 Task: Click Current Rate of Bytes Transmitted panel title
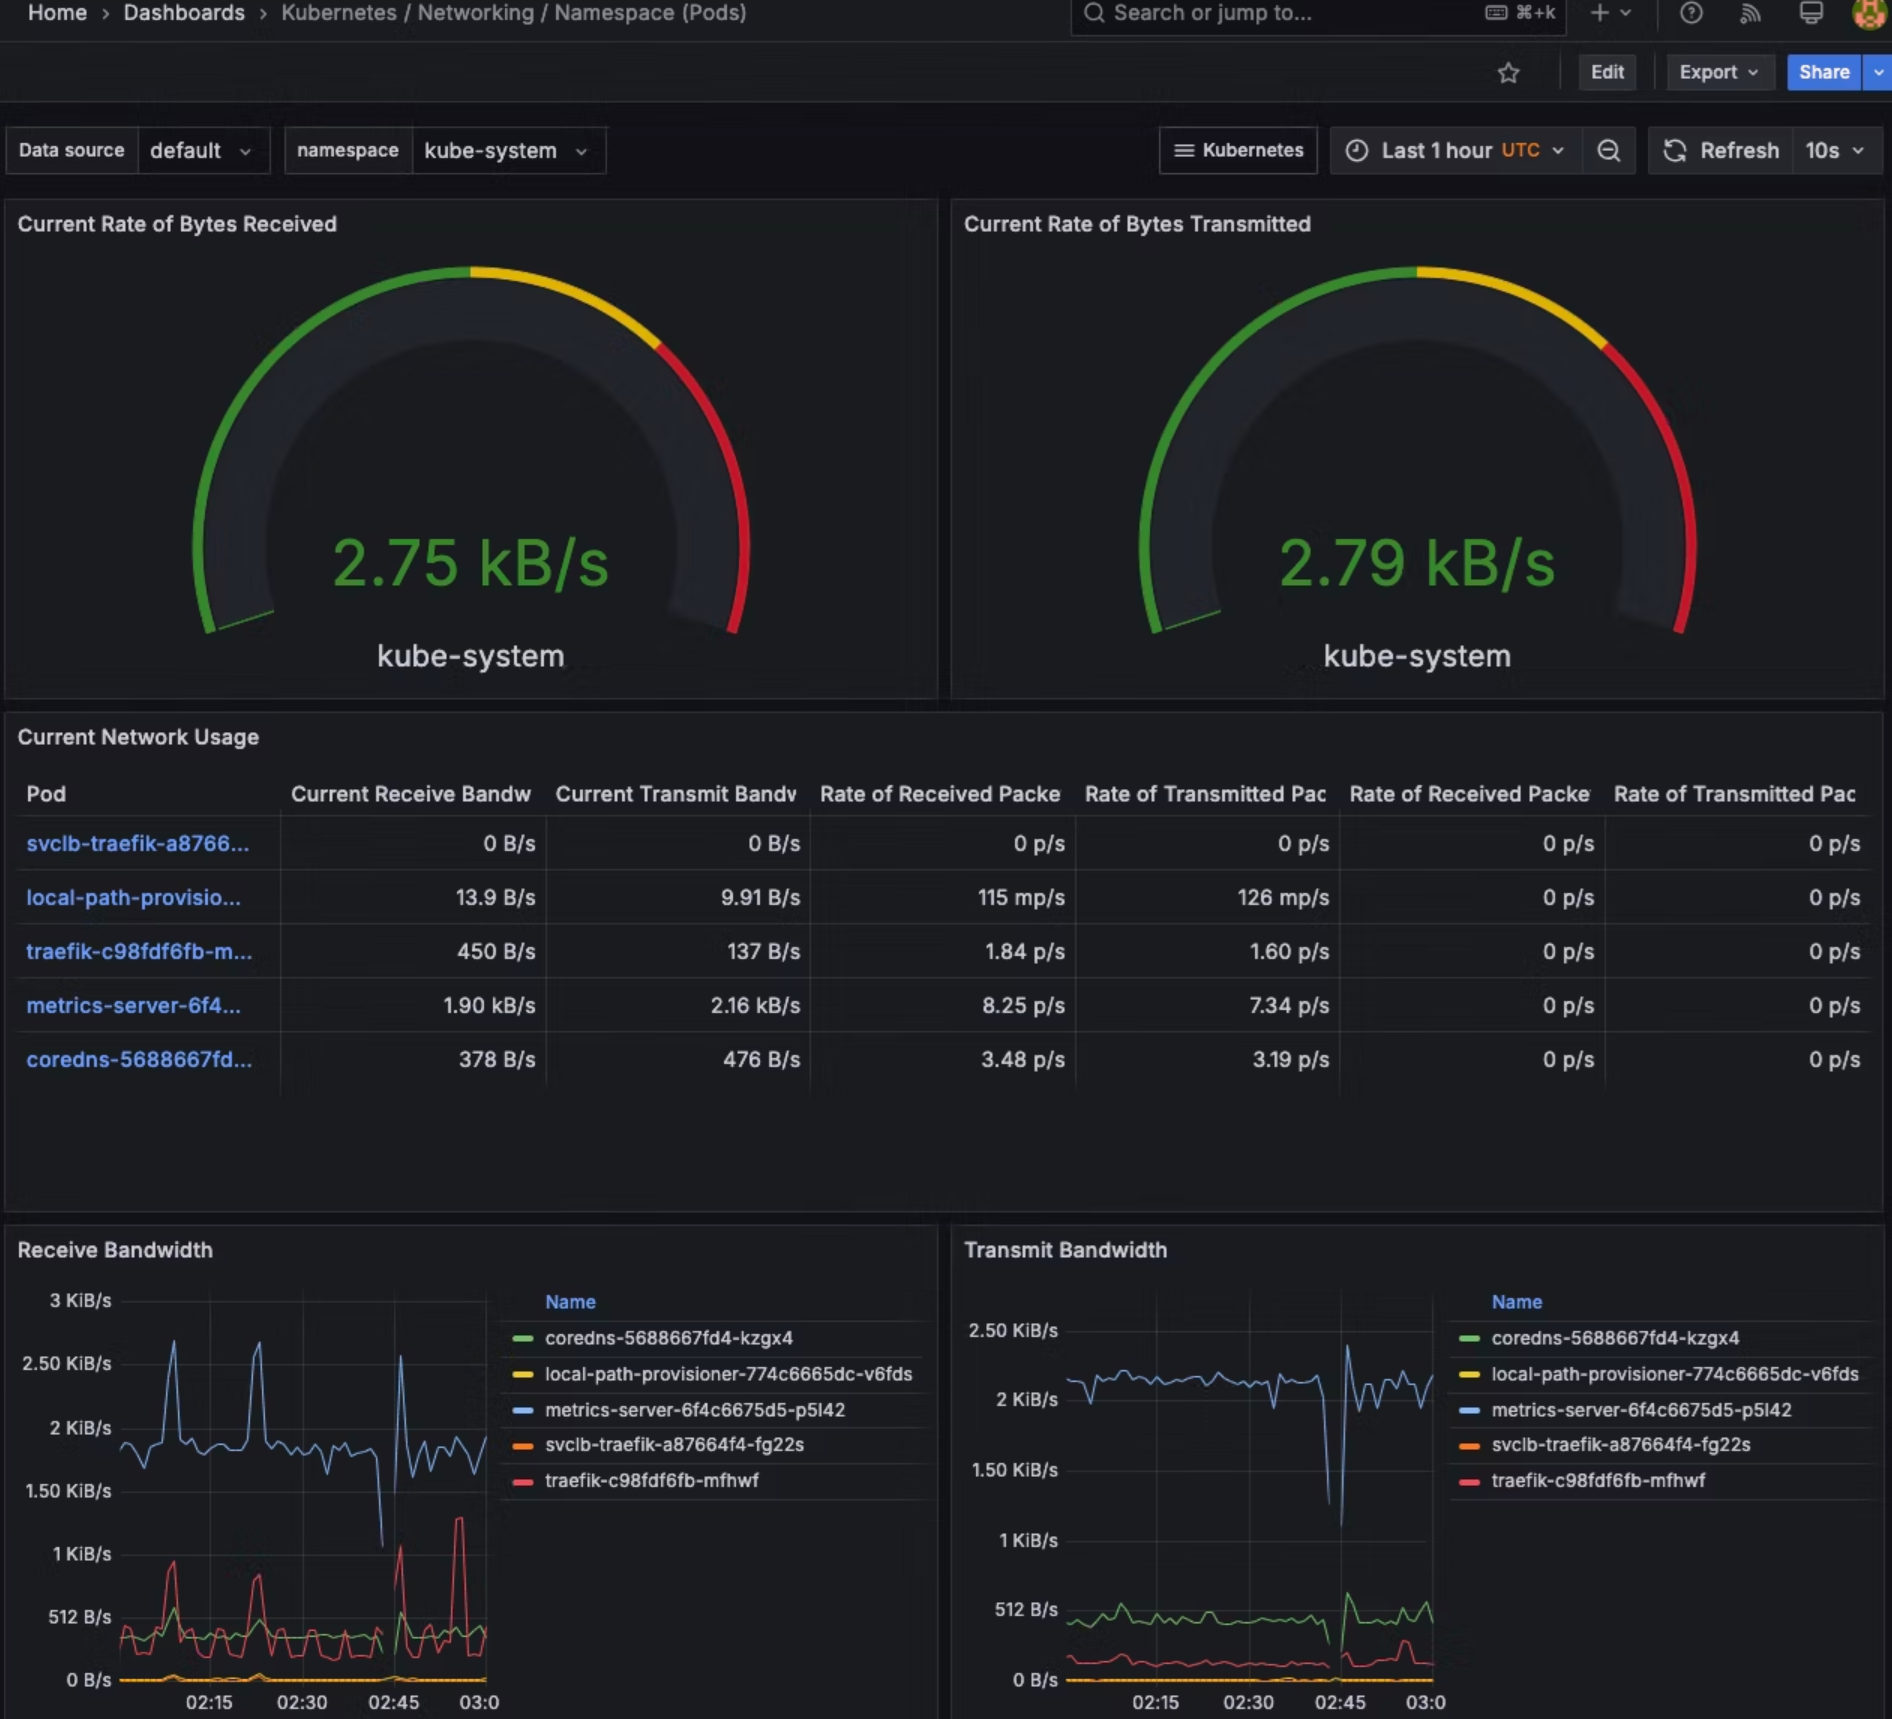(x=1137, y=224)
